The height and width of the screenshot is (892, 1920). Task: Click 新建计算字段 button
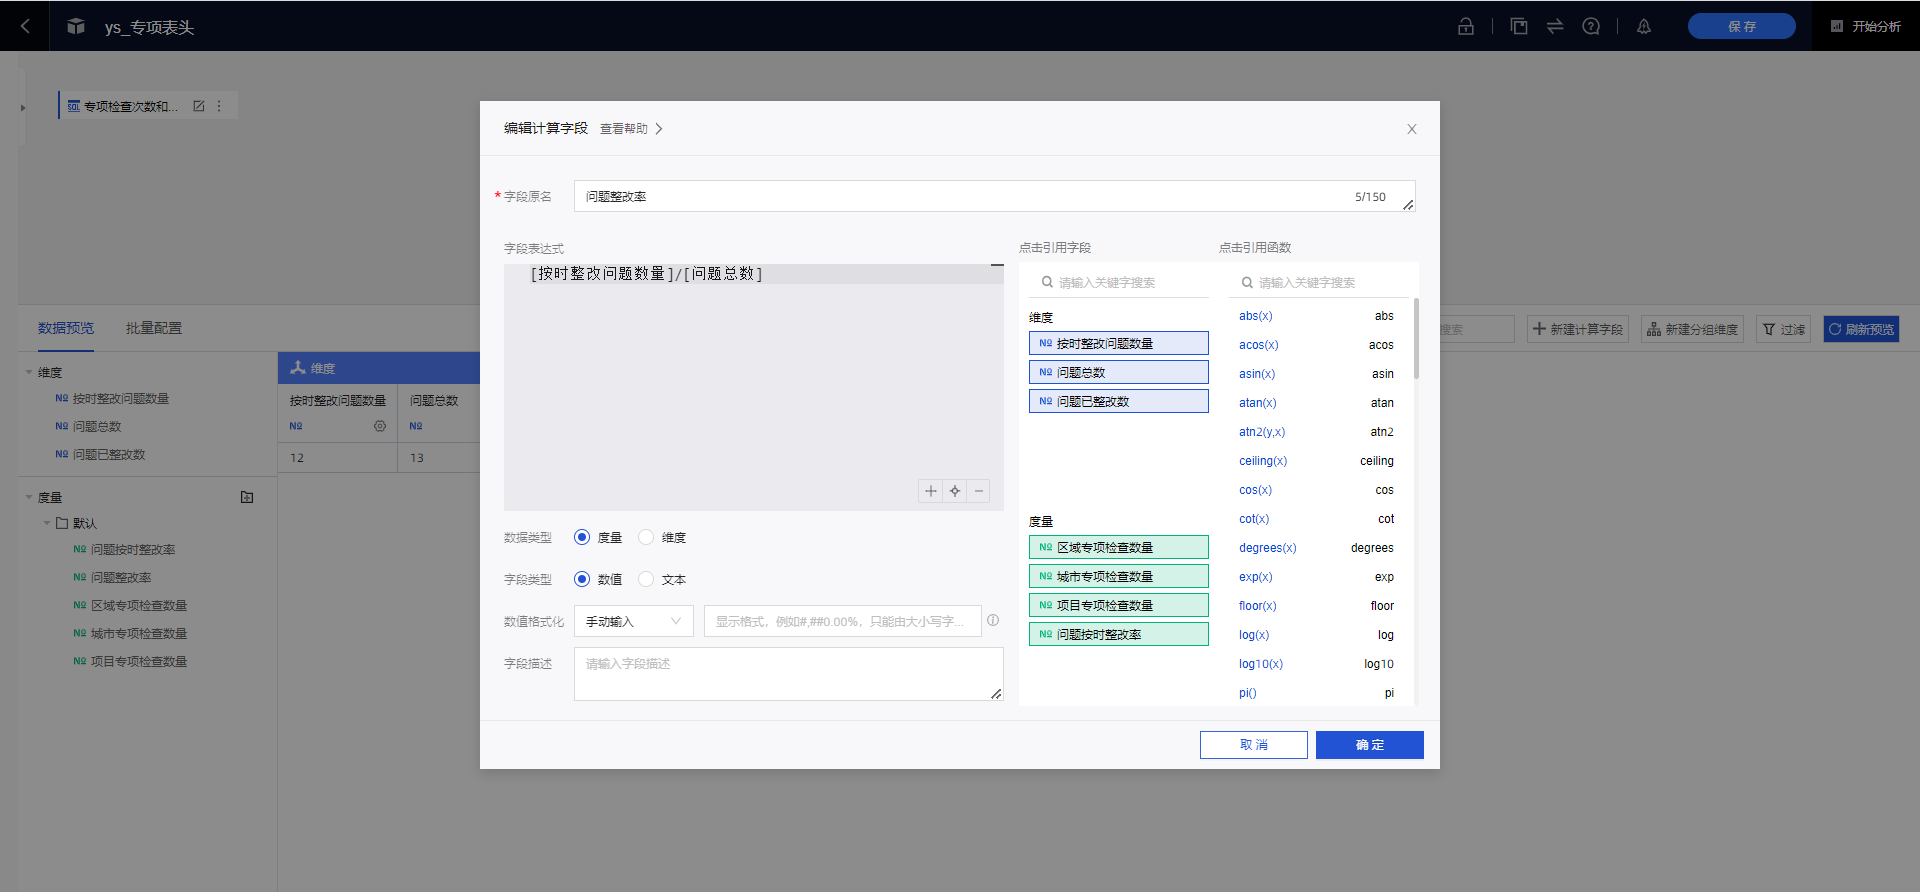[1578, 329]
